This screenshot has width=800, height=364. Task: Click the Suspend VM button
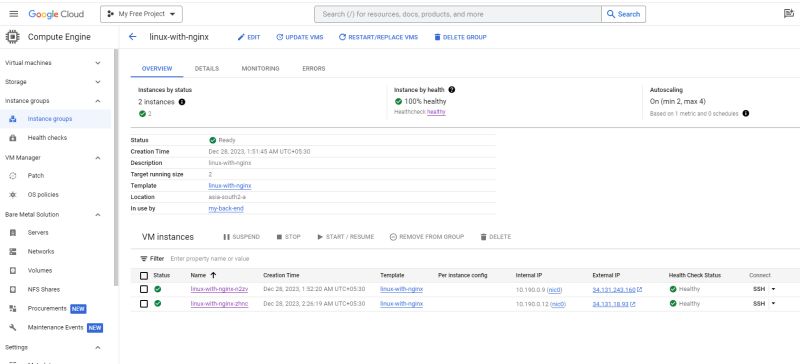[241, 237]
